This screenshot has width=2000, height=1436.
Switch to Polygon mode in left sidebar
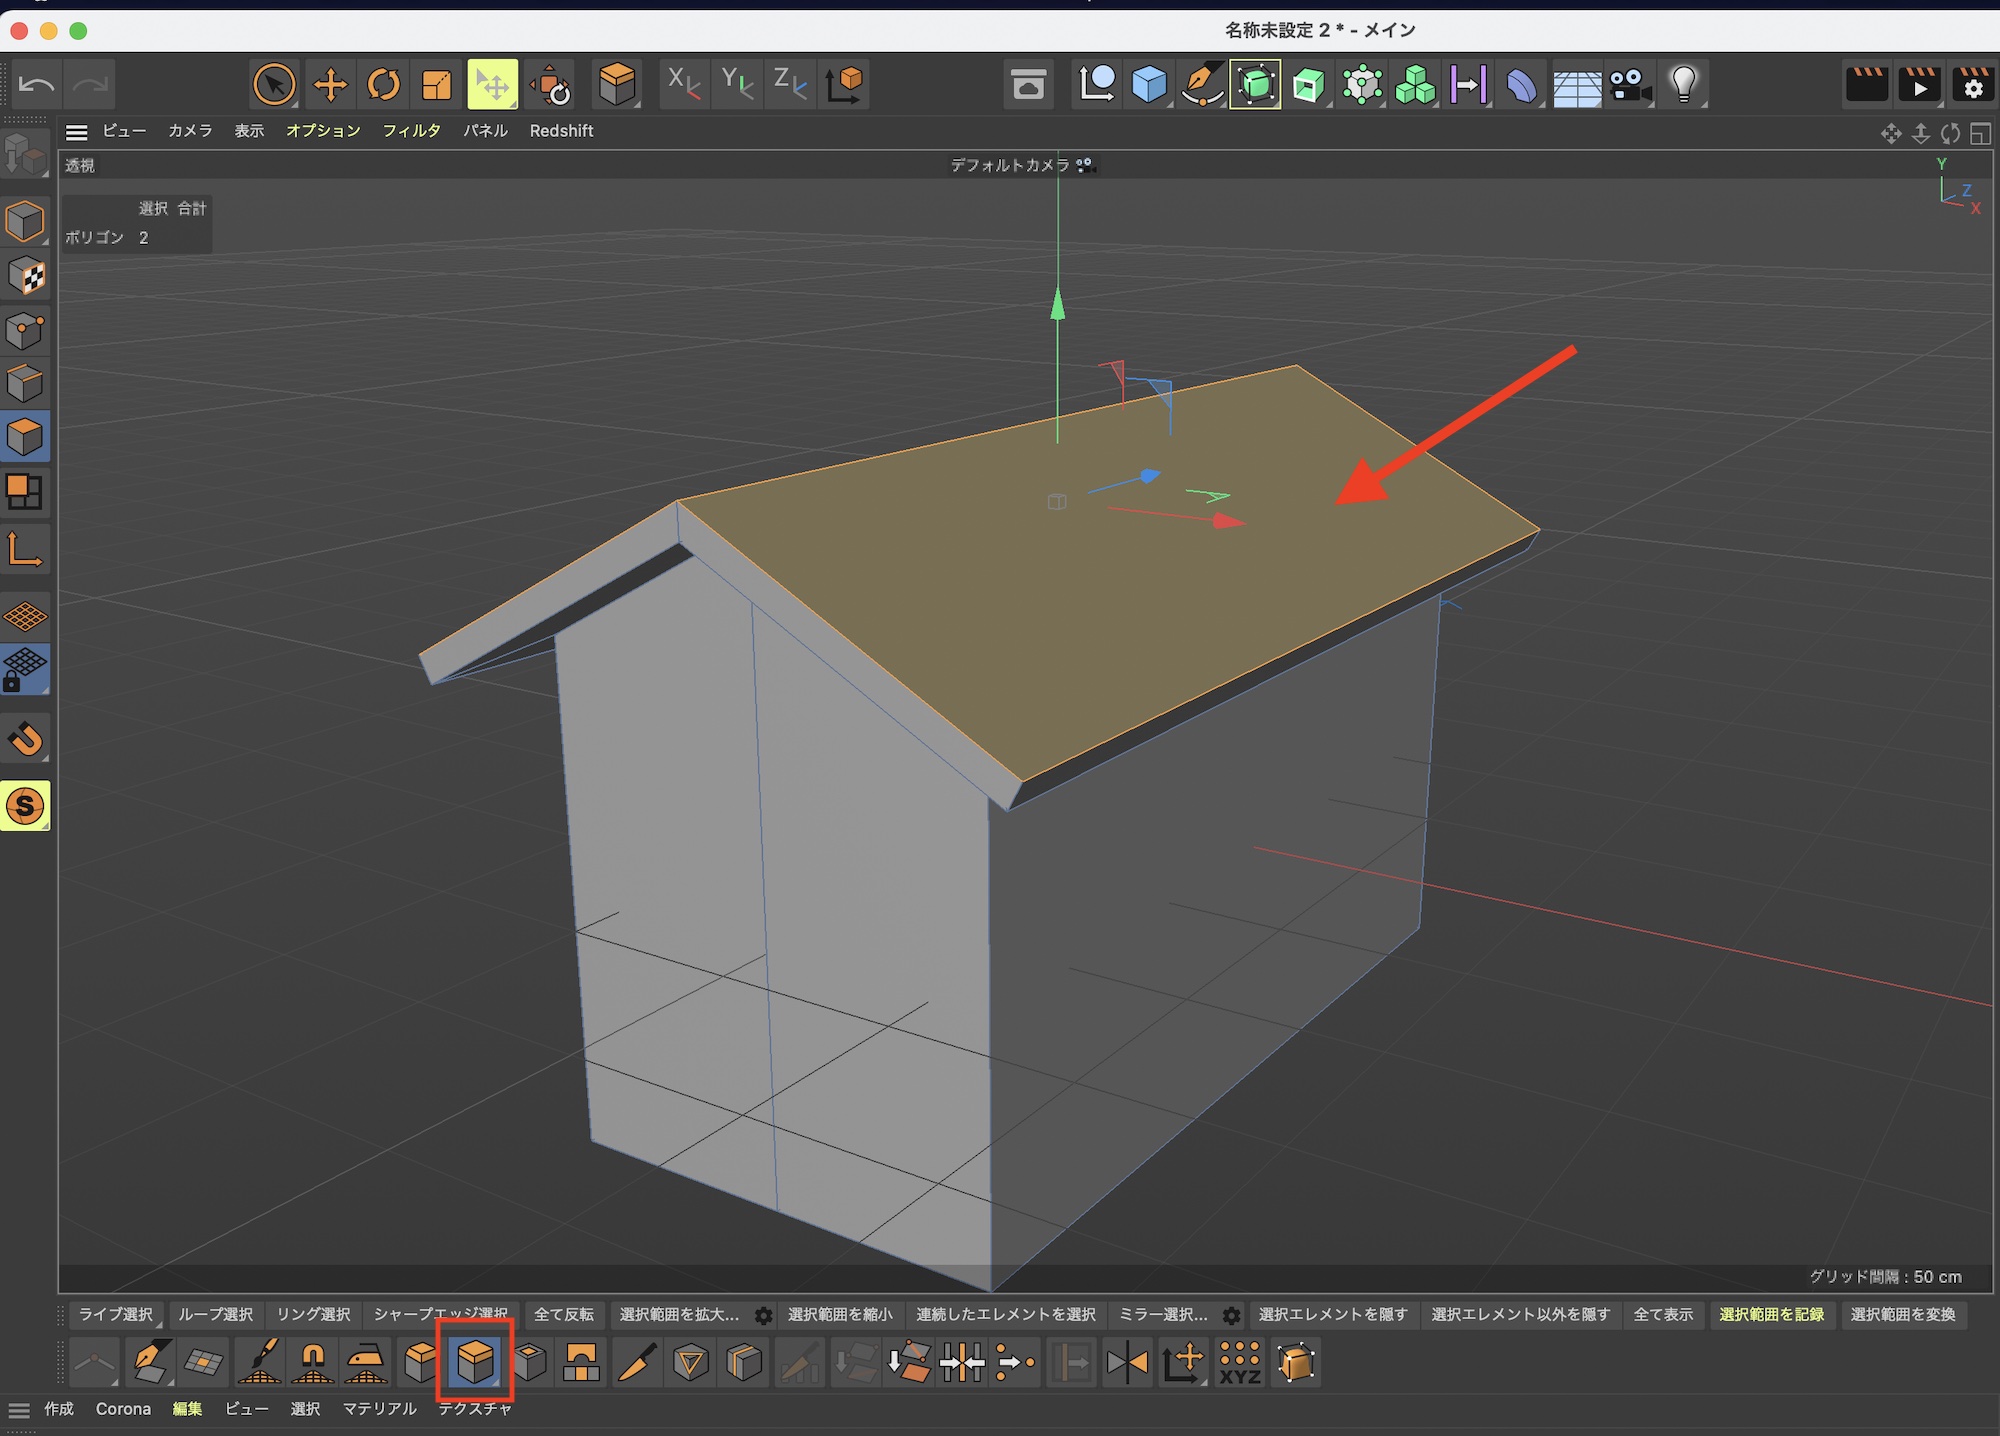pyautogui.click(x=25, y=437)
